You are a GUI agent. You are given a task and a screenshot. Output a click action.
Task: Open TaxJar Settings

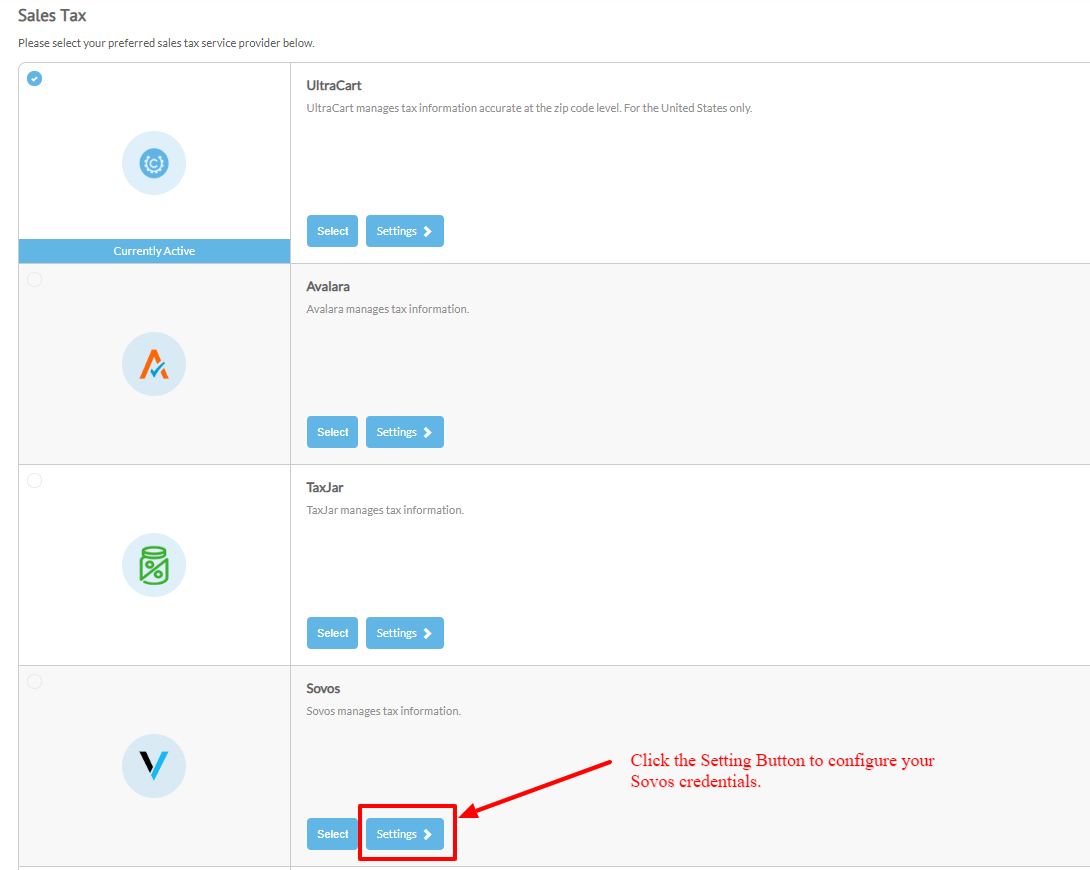[x=405, y=633]
